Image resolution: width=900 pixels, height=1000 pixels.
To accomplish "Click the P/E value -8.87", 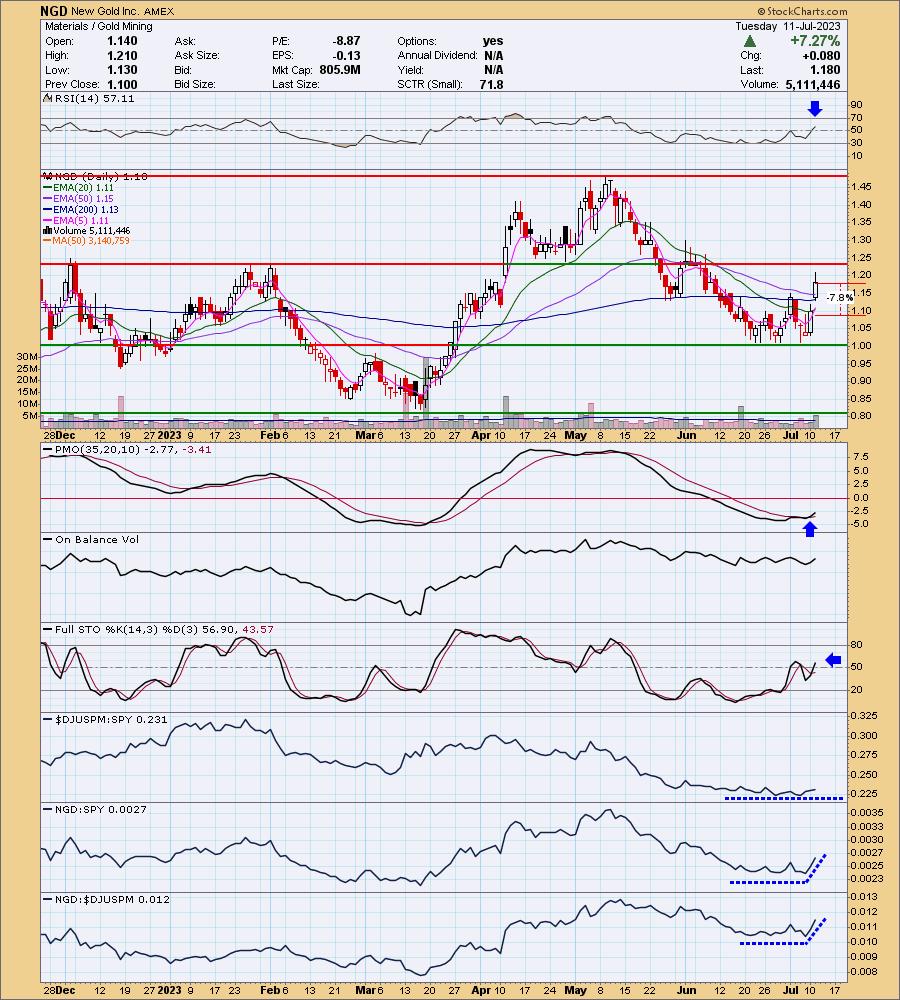I will pyautogui.click(x=346, y=41).
